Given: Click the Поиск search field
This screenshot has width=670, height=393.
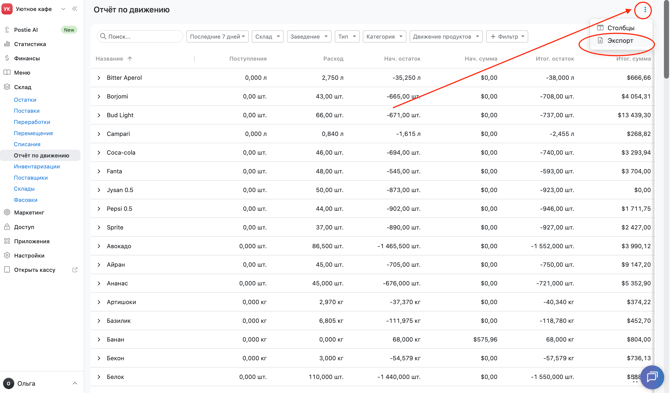Looking at the screenshot, I should 140,36.
